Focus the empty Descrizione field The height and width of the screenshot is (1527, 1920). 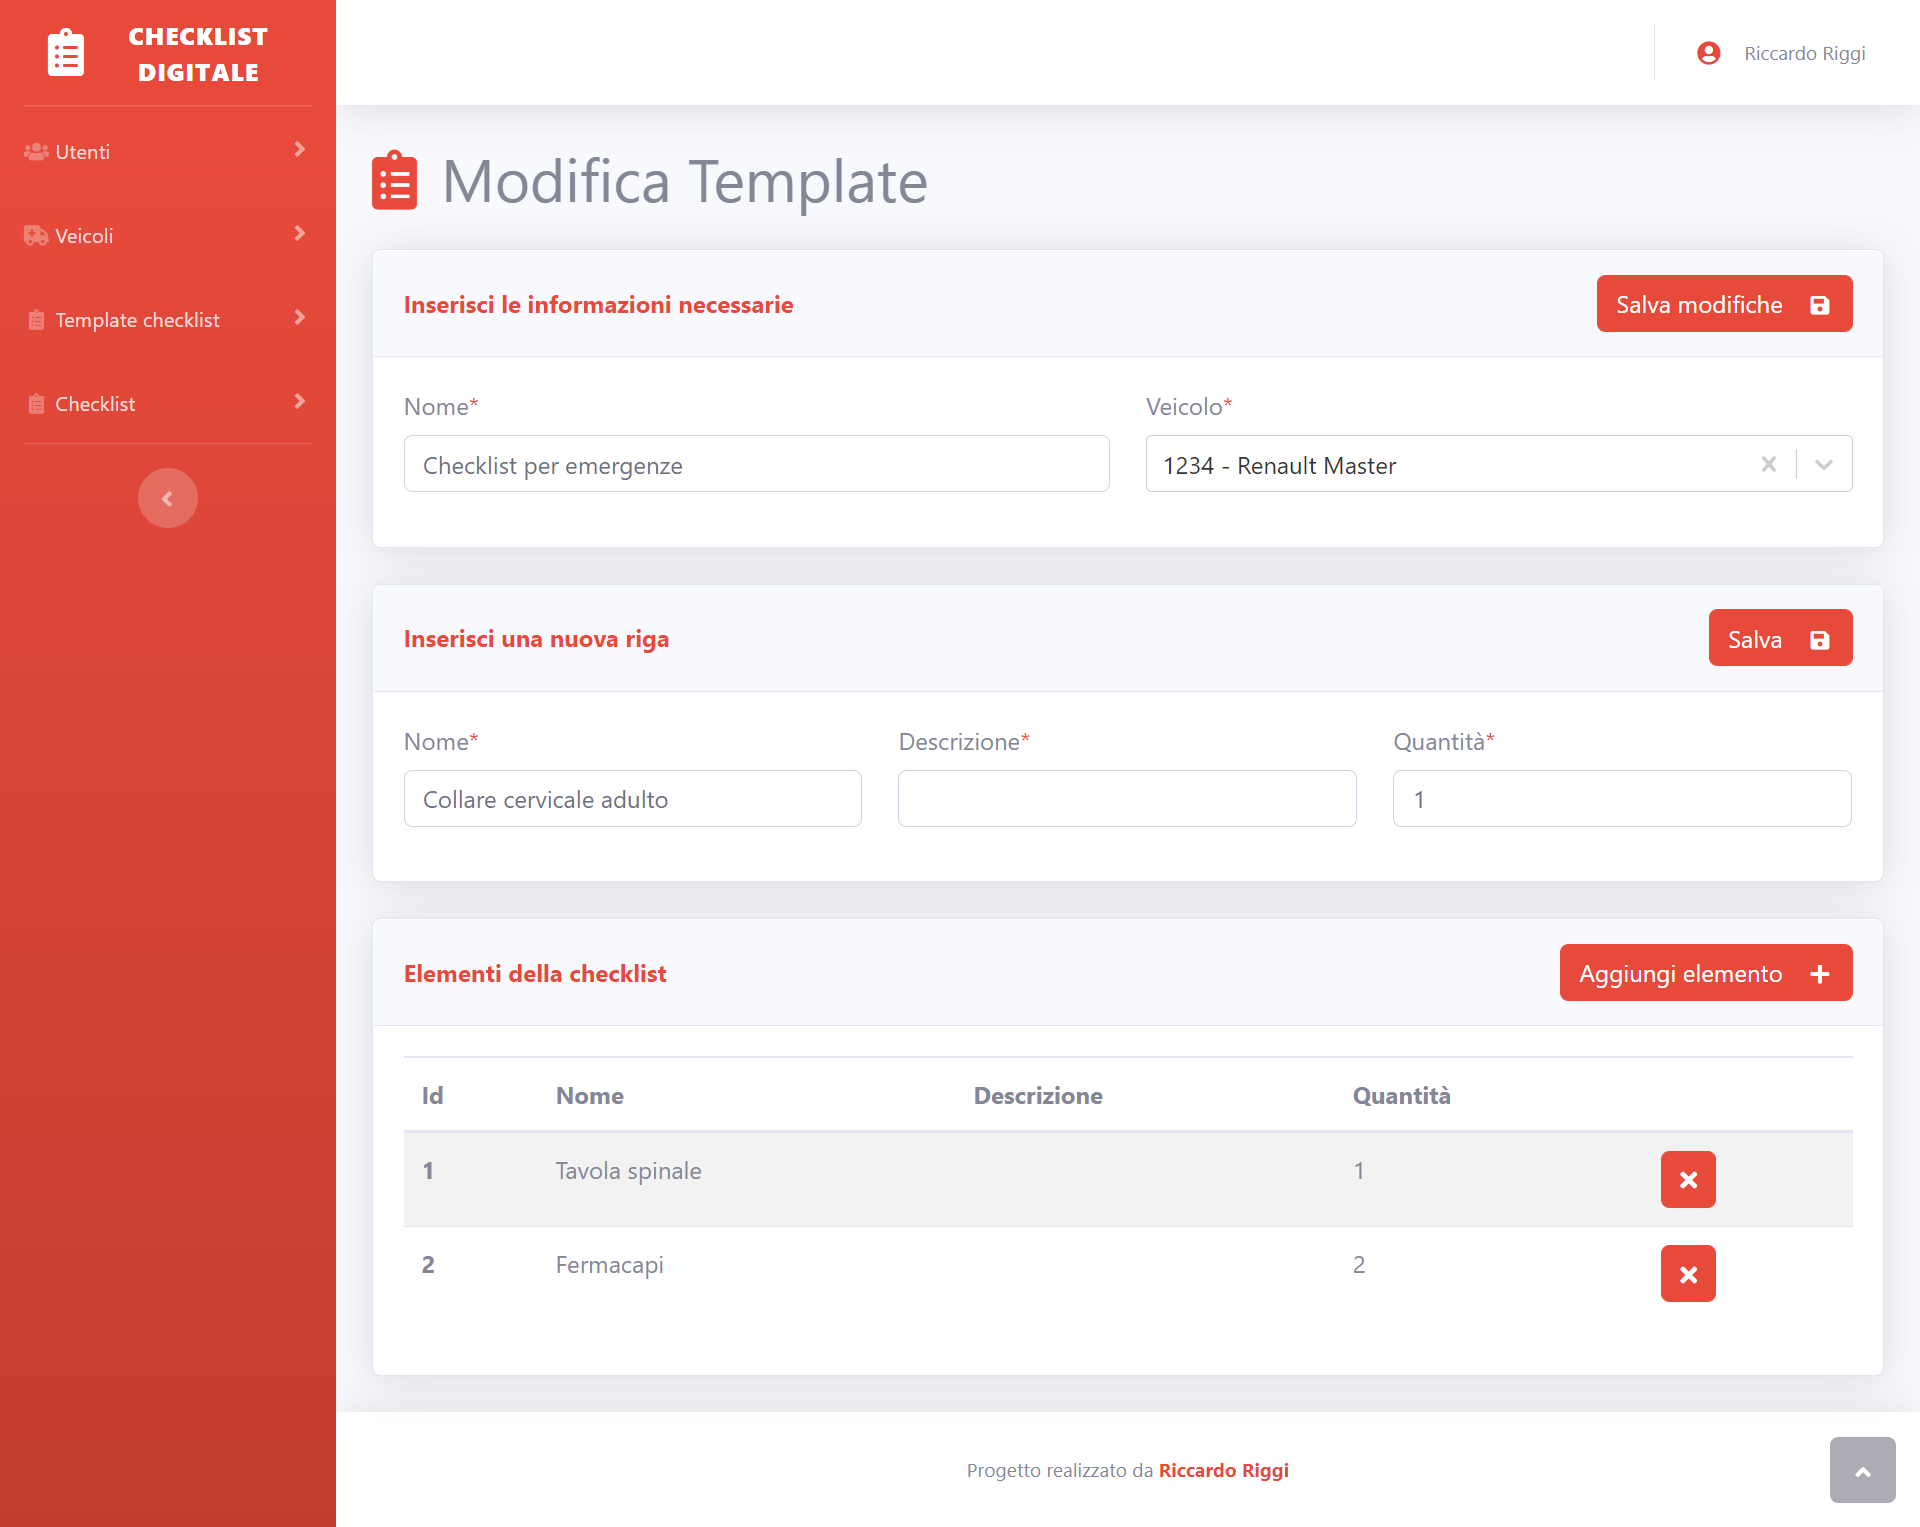point(1126,799)
